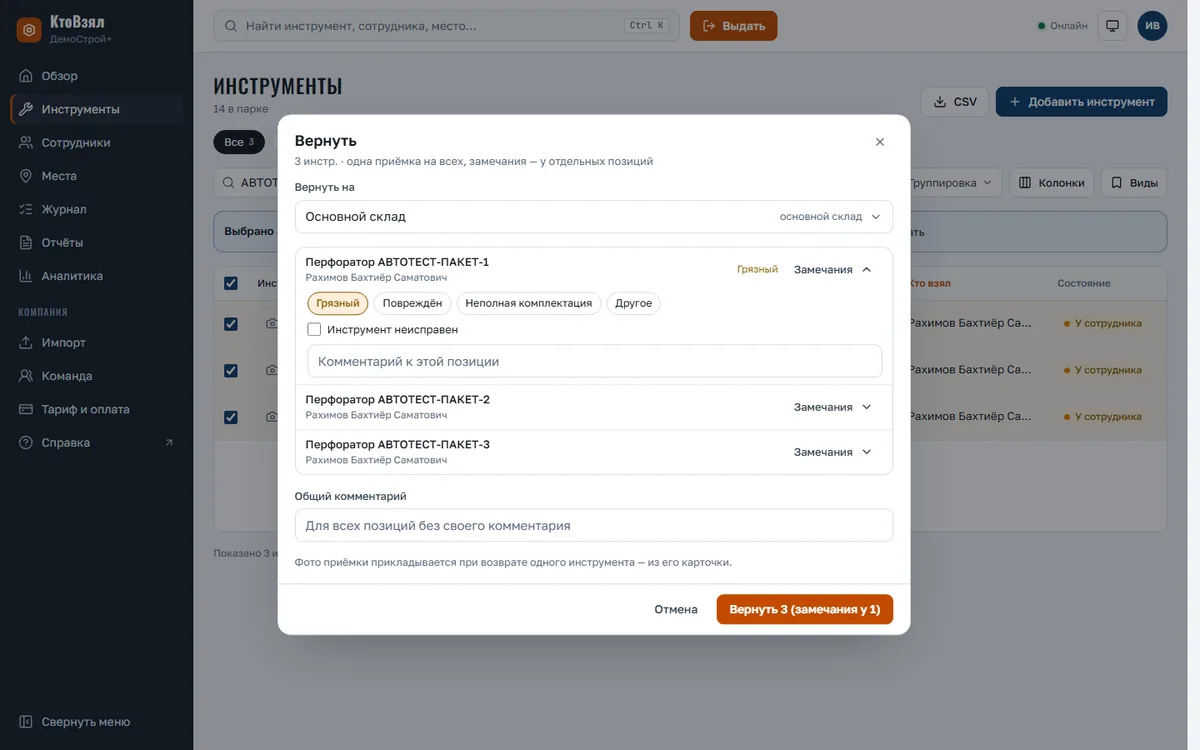Click the monitor display icon in header
This screenshot has width=1200, height=750.
tap(1112, 26)
